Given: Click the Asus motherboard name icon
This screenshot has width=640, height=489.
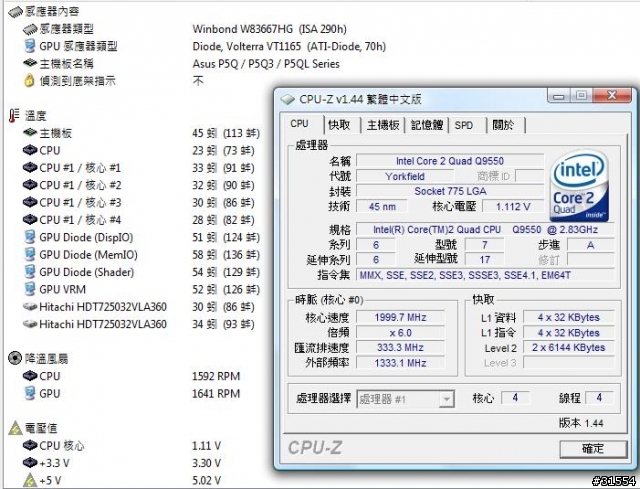Looking at the screenshot, I should tap(30, 63).
